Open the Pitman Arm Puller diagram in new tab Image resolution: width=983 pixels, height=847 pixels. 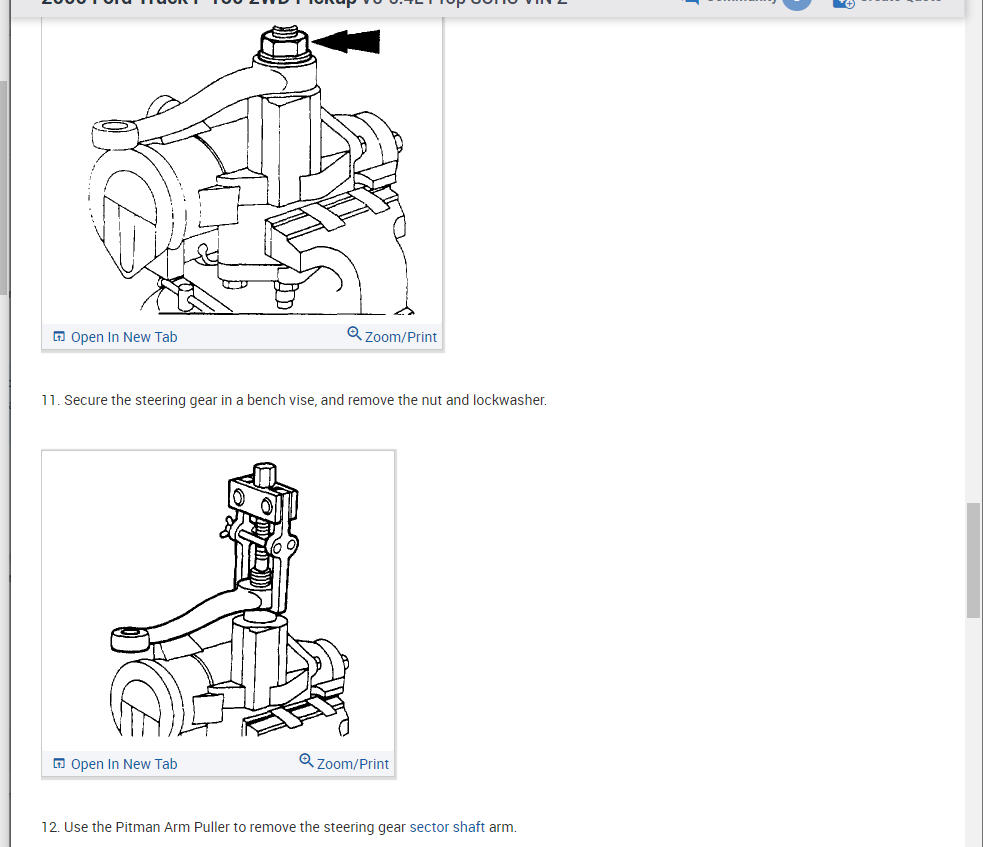[115, 764]
